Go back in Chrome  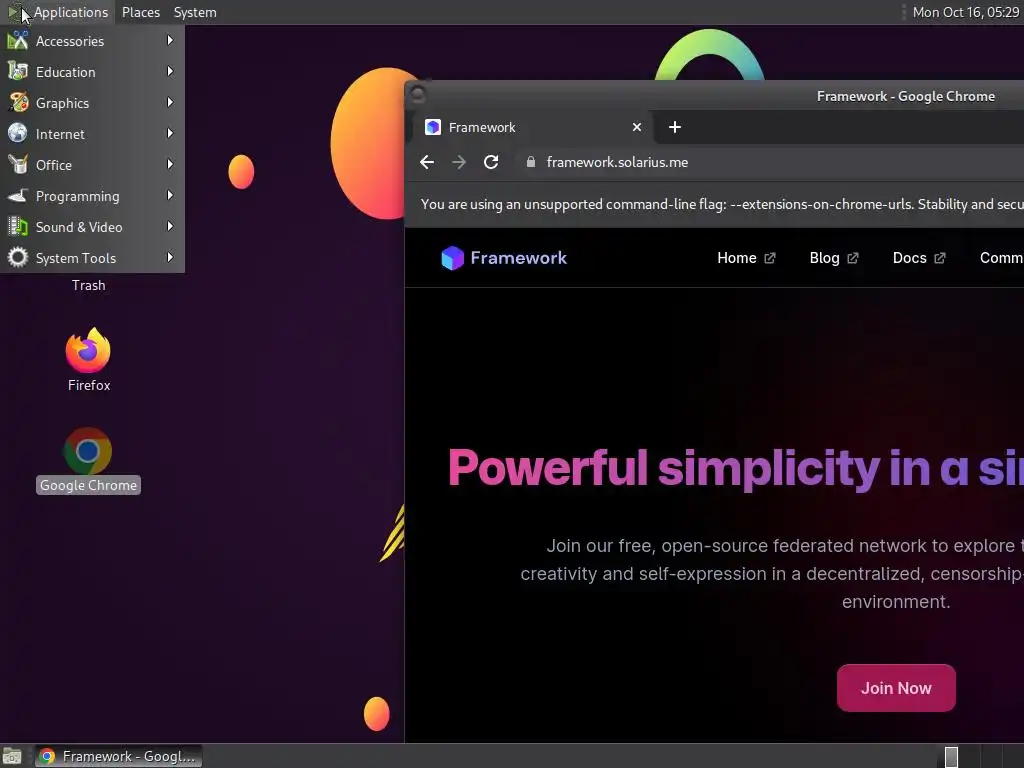(x=427, y=162)
